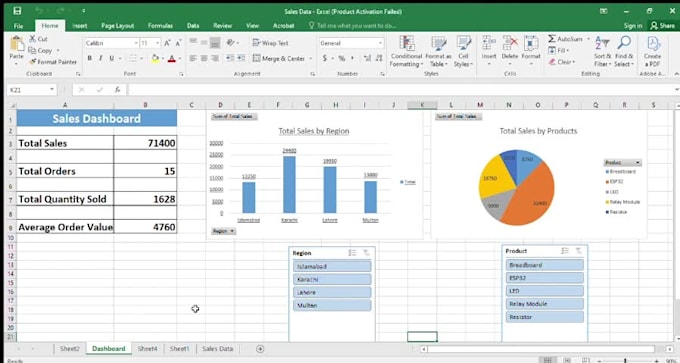The image size is (680, 363).
Task: Open the Sales Data sheet tab
Action: pos(218,349)
